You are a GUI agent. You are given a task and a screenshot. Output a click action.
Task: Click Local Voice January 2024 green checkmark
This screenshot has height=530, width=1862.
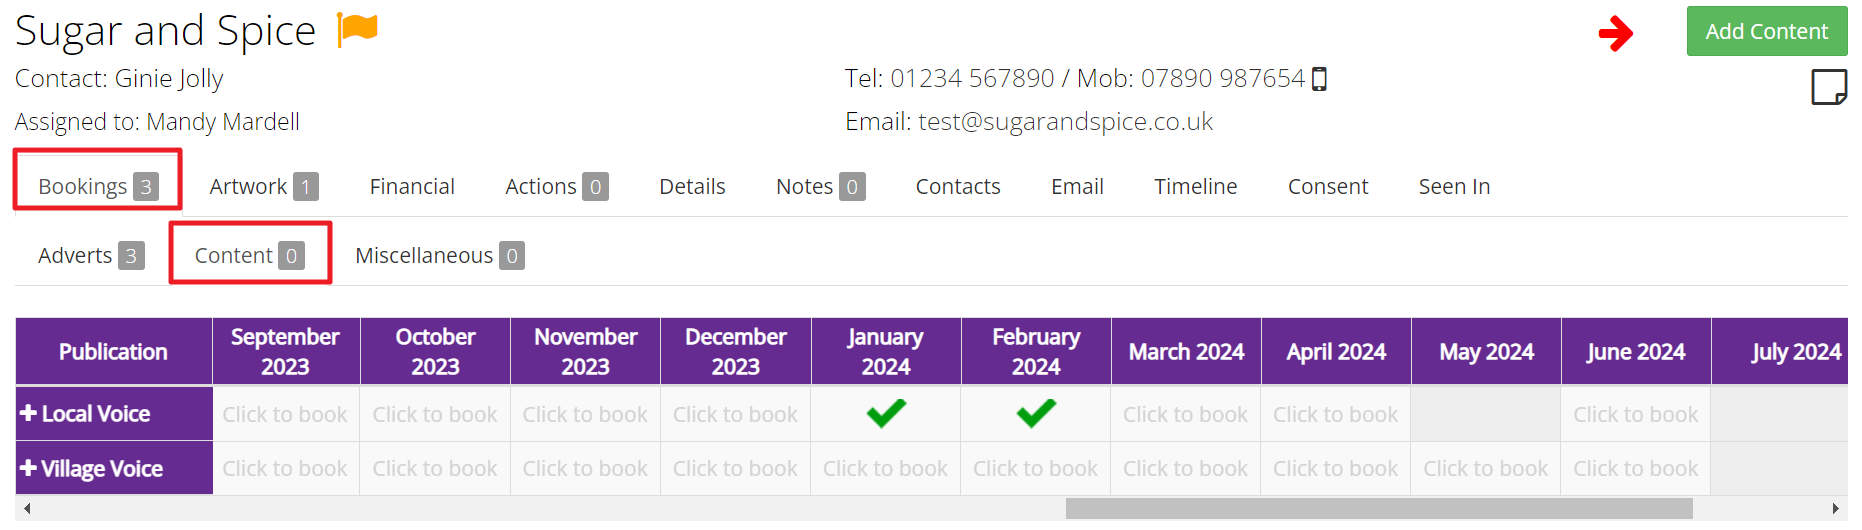[886, 412]
